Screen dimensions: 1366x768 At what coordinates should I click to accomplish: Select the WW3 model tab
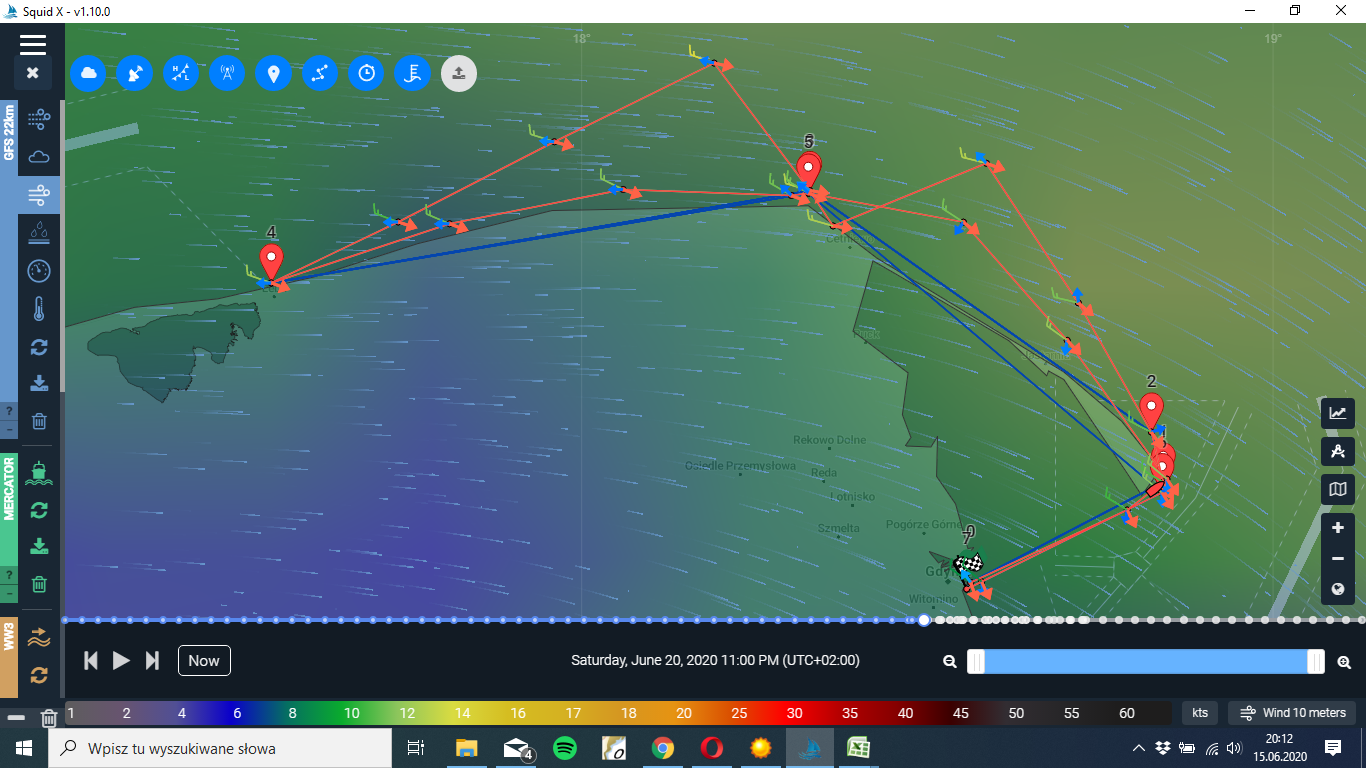(9, 636)
